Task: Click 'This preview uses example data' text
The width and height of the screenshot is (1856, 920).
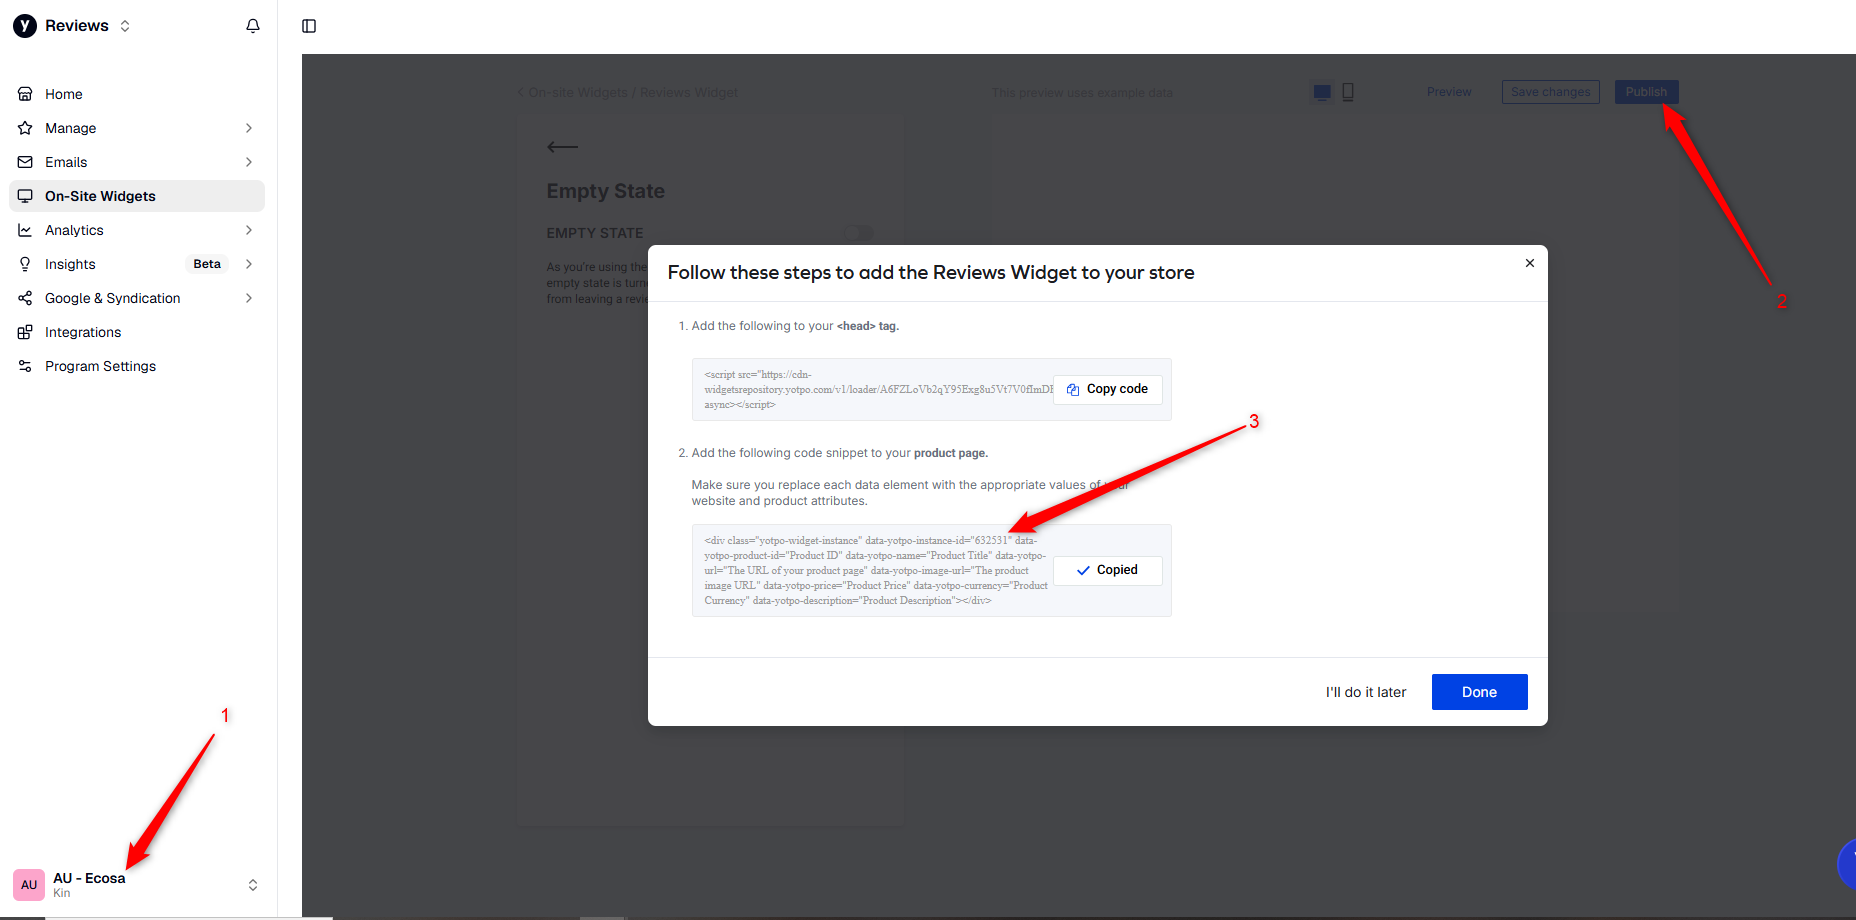Action: pos(1082,93)
